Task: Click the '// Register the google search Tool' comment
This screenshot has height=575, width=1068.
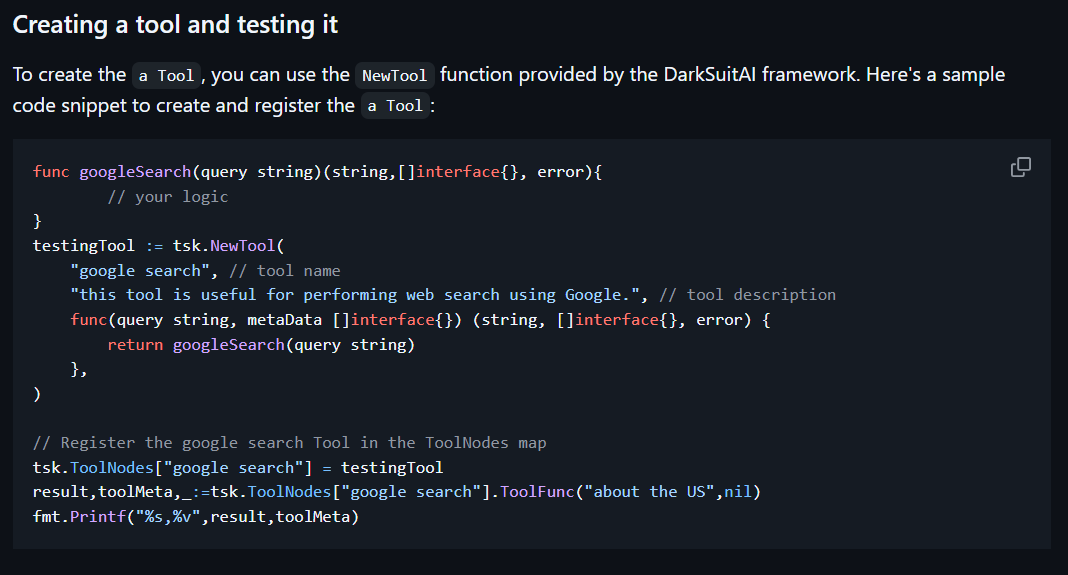Action: click(289, 443)
